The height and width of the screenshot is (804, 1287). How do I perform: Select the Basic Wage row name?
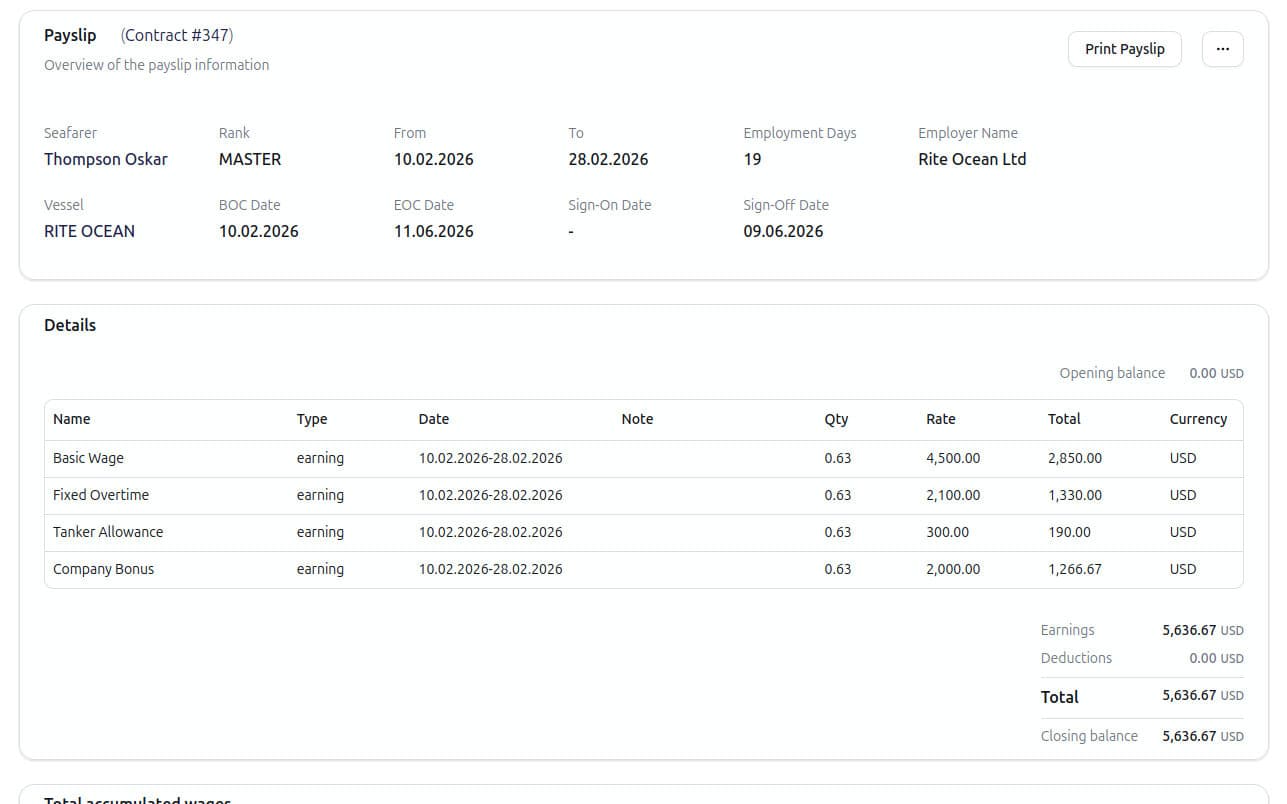88,458
